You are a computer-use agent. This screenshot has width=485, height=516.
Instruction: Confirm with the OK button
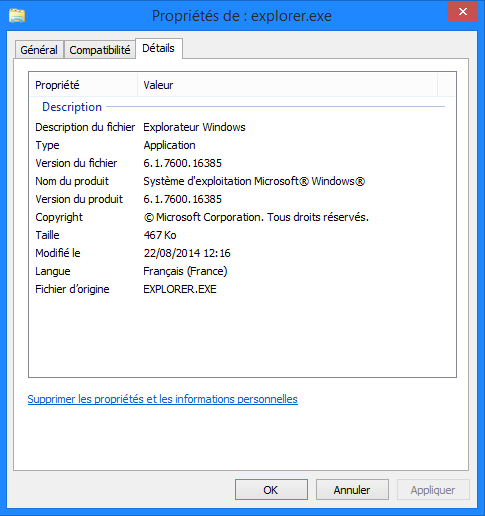[271, 490]
